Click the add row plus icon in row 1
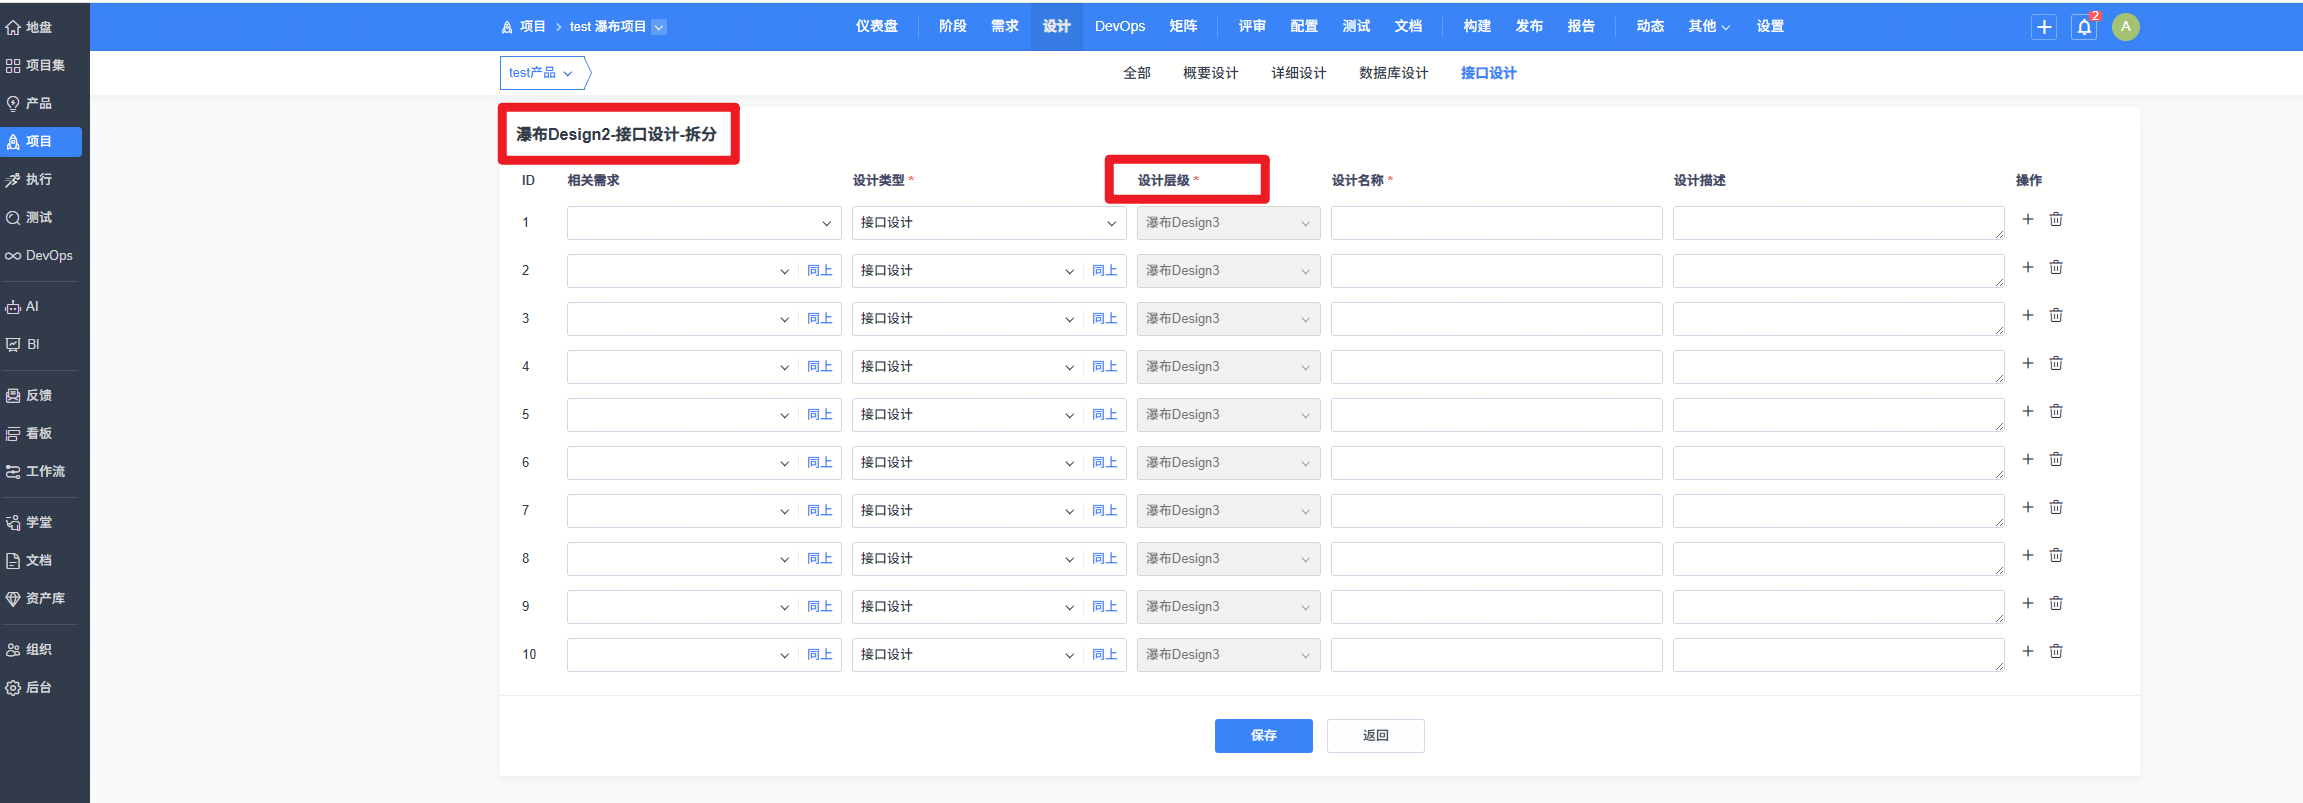This screenshot has height=803, width=2303. pyautogui.click(x=2028, y=219)
